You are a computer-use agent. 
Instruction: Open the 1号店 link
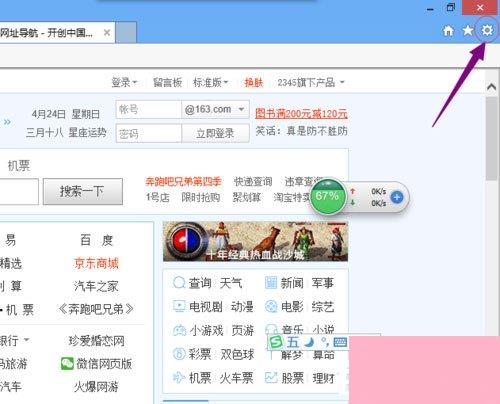[x=157, y=197]
